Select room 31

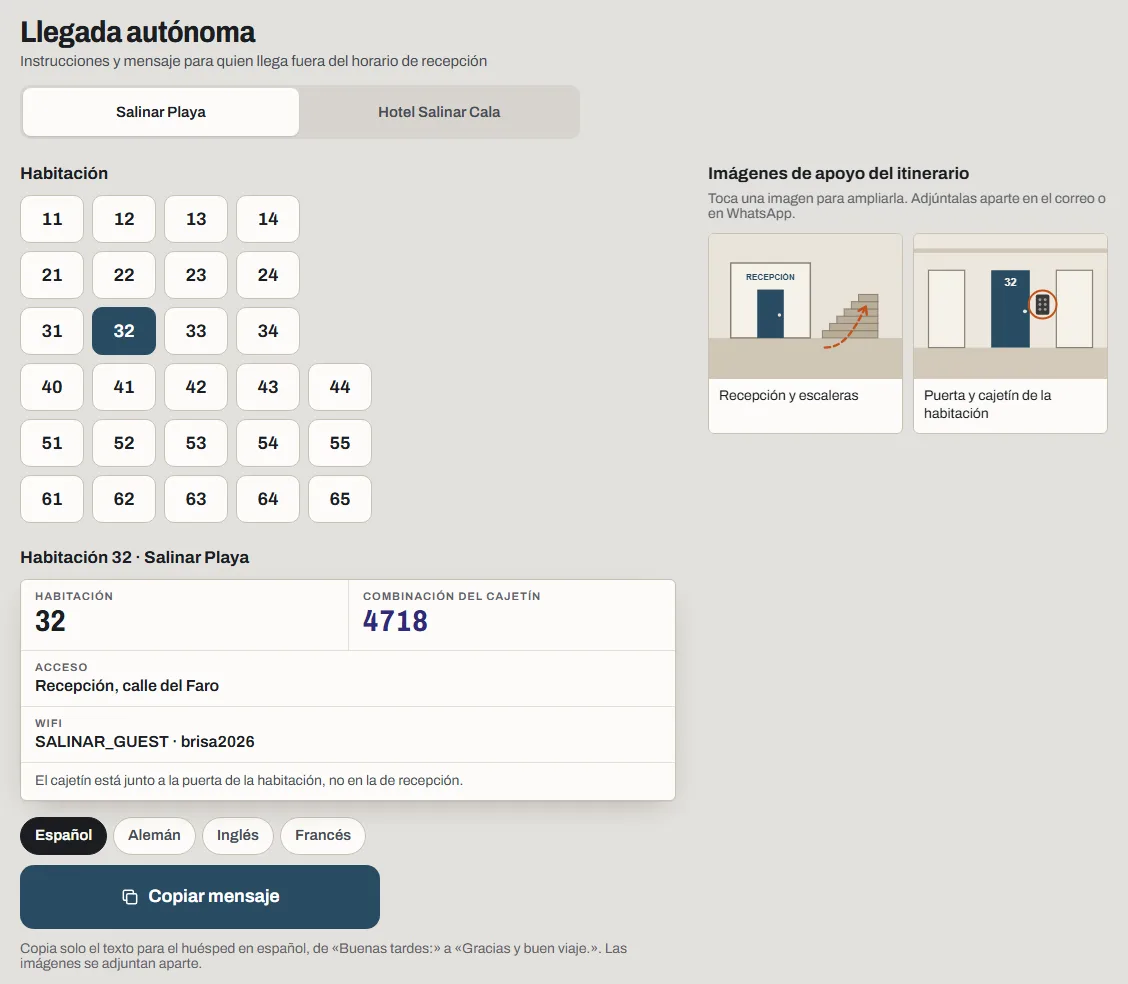click(52, 331)
